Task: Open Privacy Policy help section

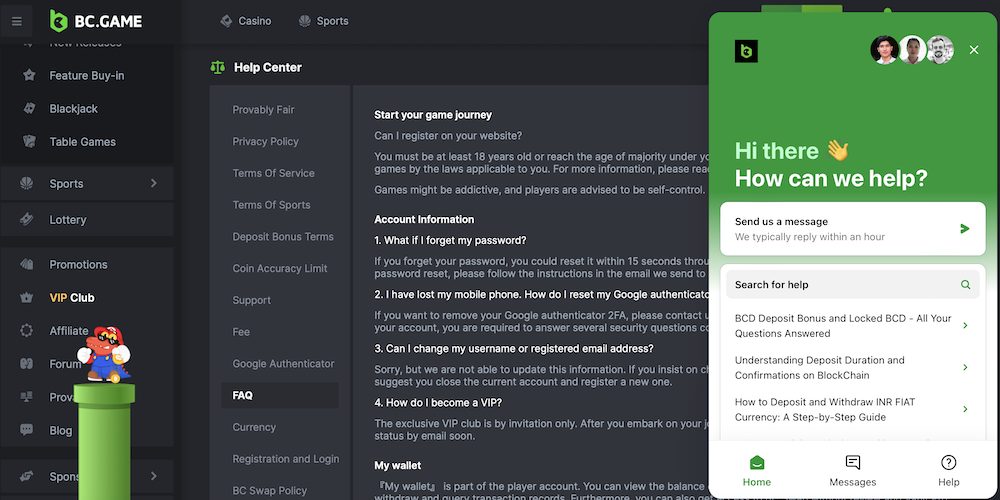Action: [x=265, y=142]
